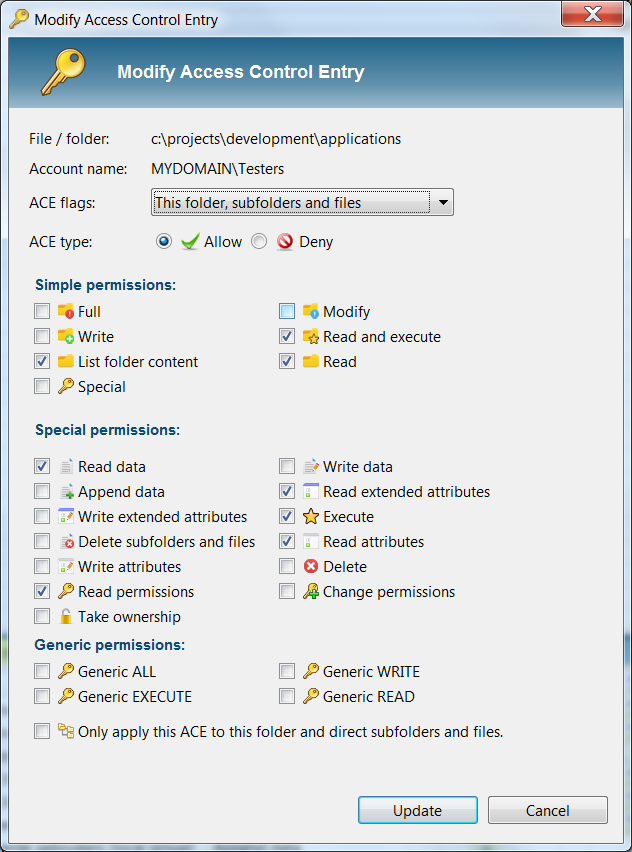The width and height of the screenshot is (632, 852).
Task: Click the Update button
Action: coord(417,810)
